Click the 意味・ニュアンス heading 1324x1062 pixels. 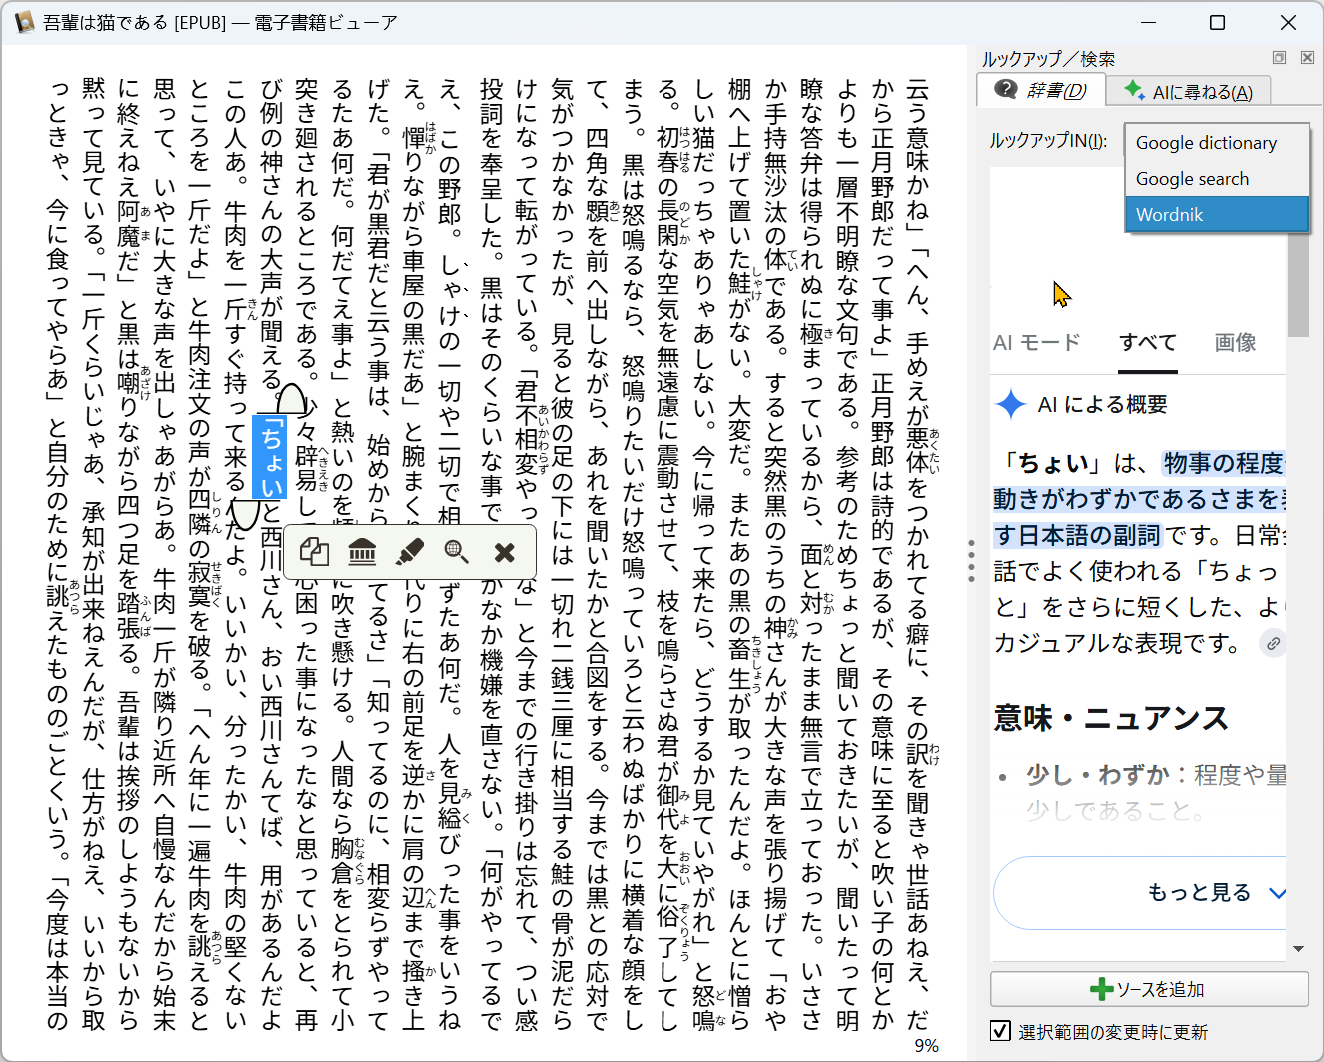[1111, 718]
